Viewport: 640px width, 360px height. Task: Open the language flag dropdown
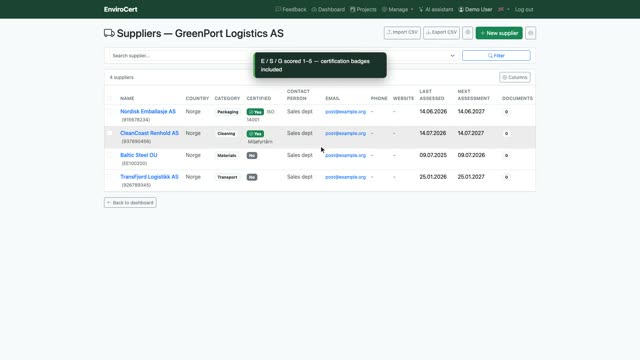pos(504,9)
